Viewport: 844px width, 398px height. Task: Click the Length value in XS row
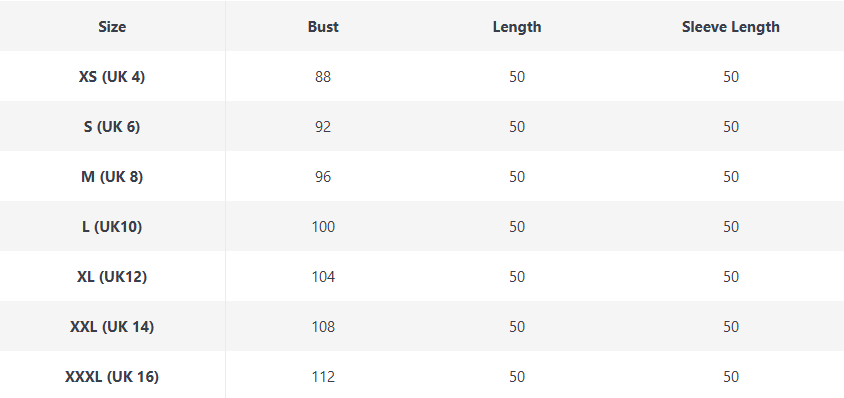[517, 77]
